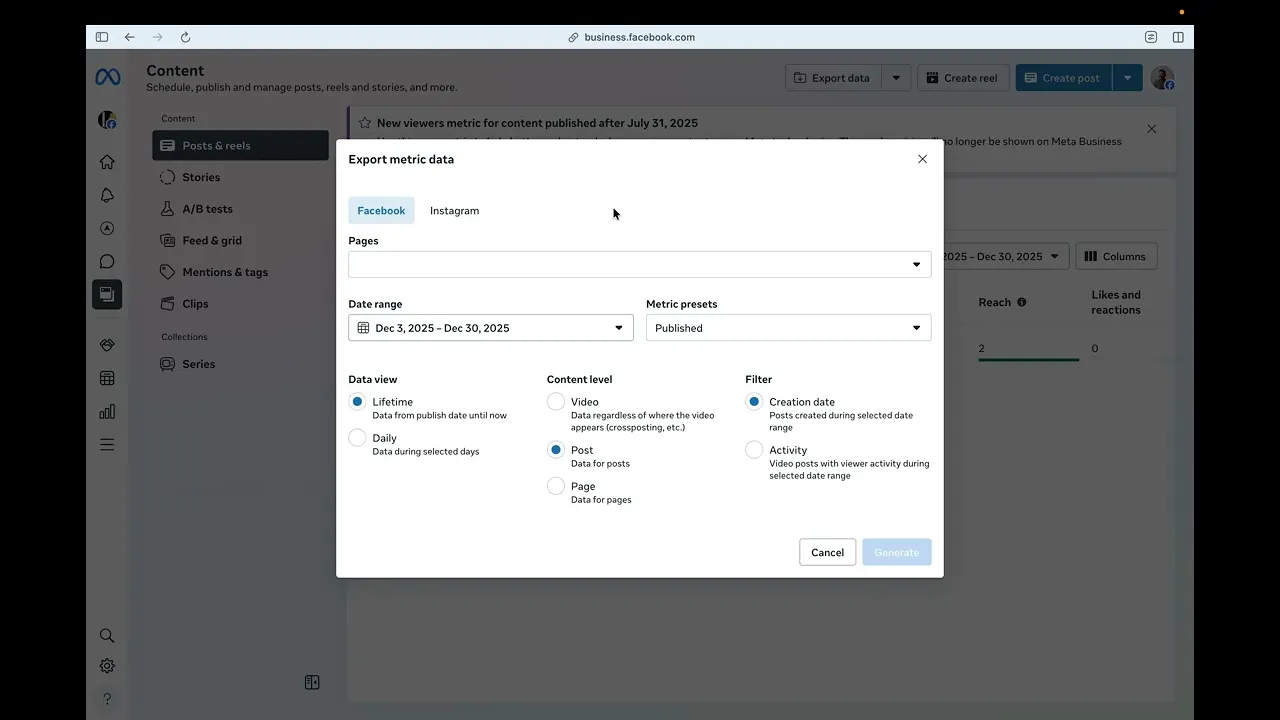The height and width of the screenshot is (720, 1280).
Task: Click the Cancel button
Action: click(828, 552)
